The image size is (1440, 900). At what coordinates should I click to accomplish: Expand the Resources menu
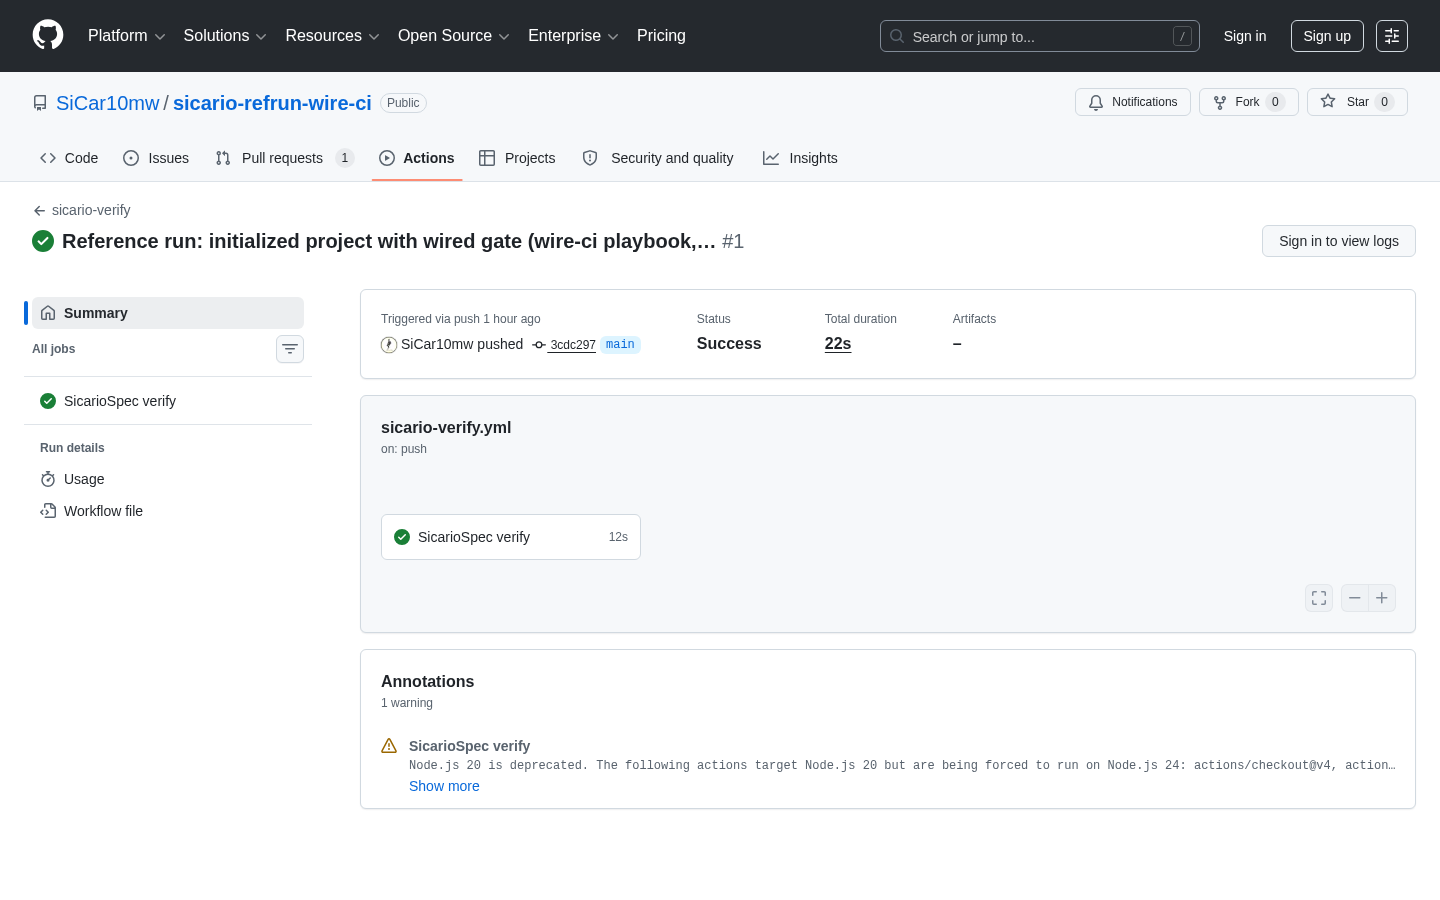point(332,36)
